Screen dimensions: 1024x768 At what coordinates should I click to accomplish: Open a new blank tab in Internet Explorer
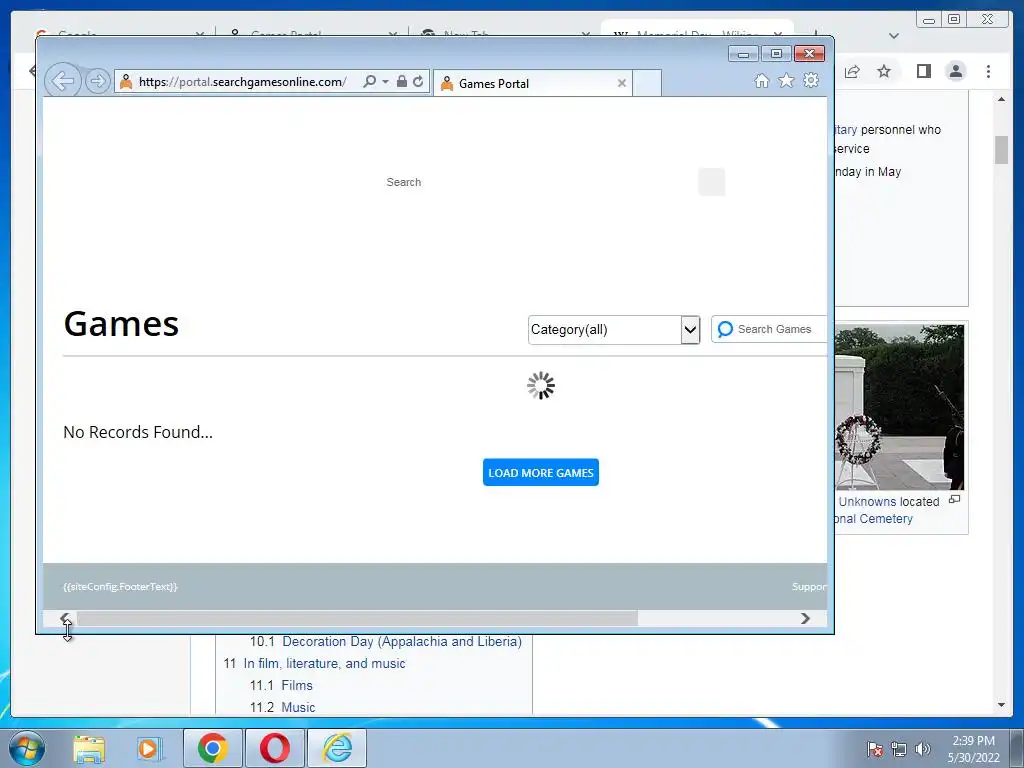click(x=647, y=84)
